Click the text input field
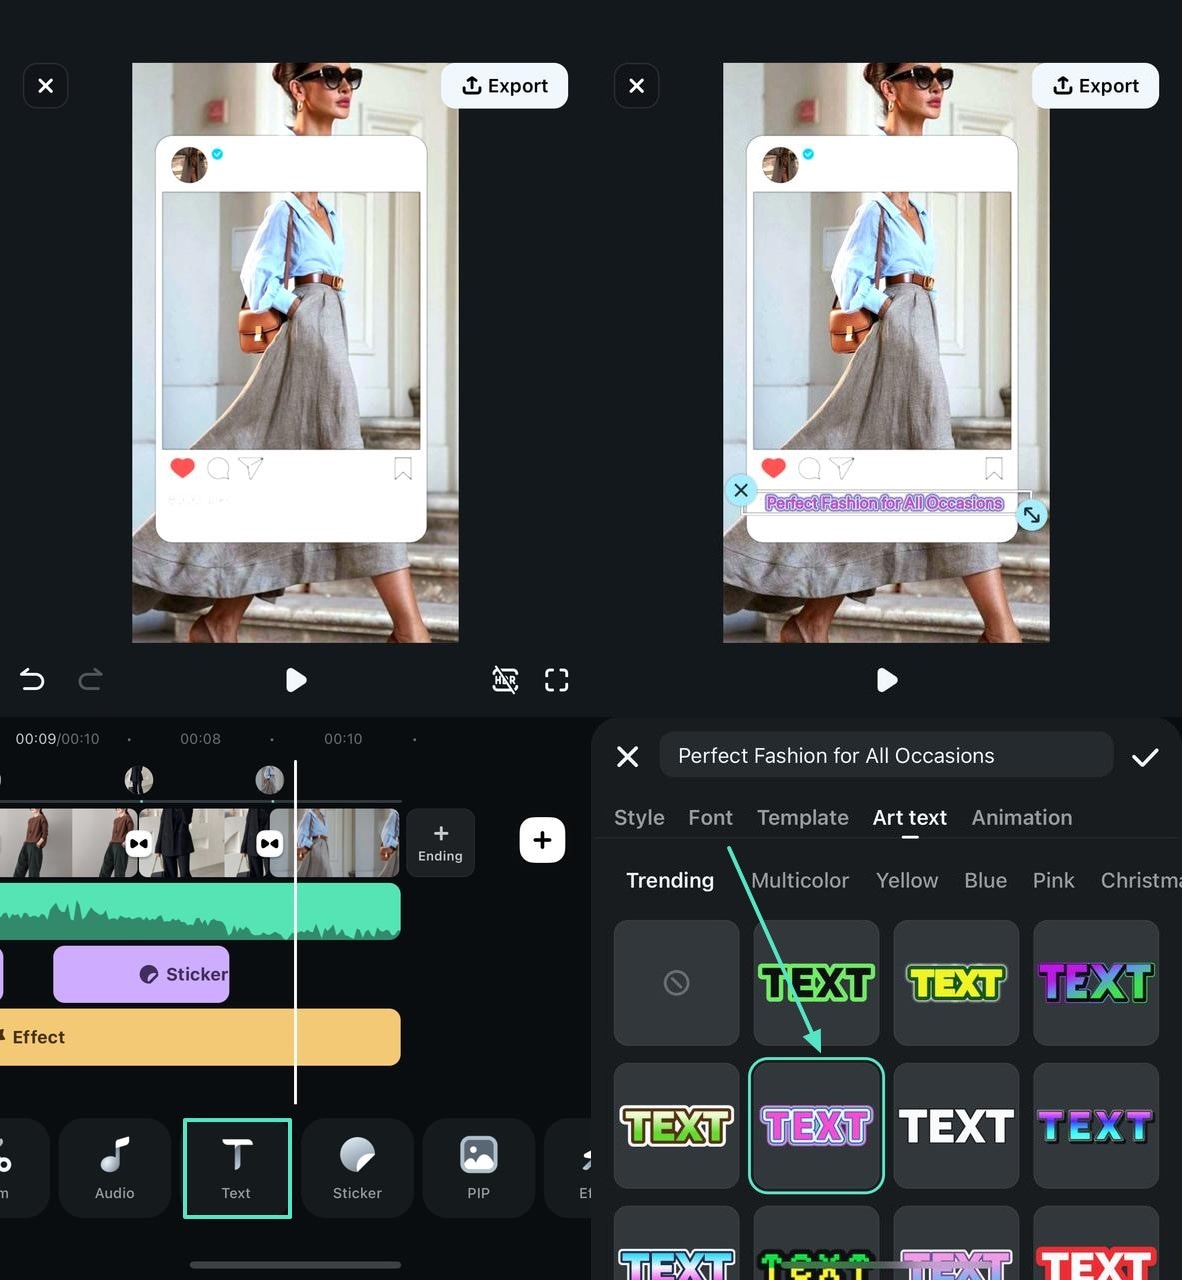 886,755
